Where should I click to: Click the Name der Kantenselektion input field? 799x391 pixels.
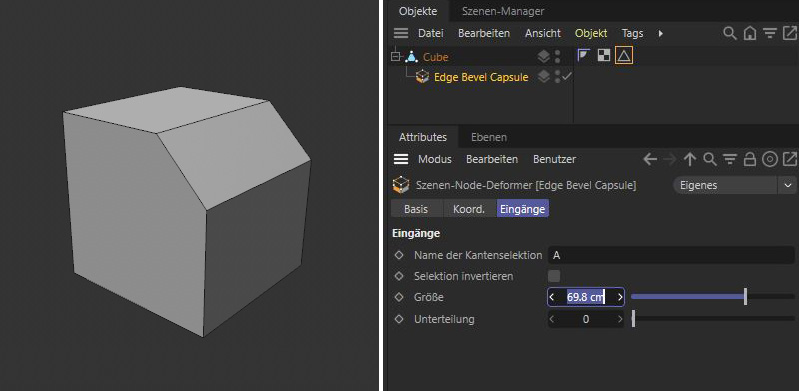pos(671,255)
